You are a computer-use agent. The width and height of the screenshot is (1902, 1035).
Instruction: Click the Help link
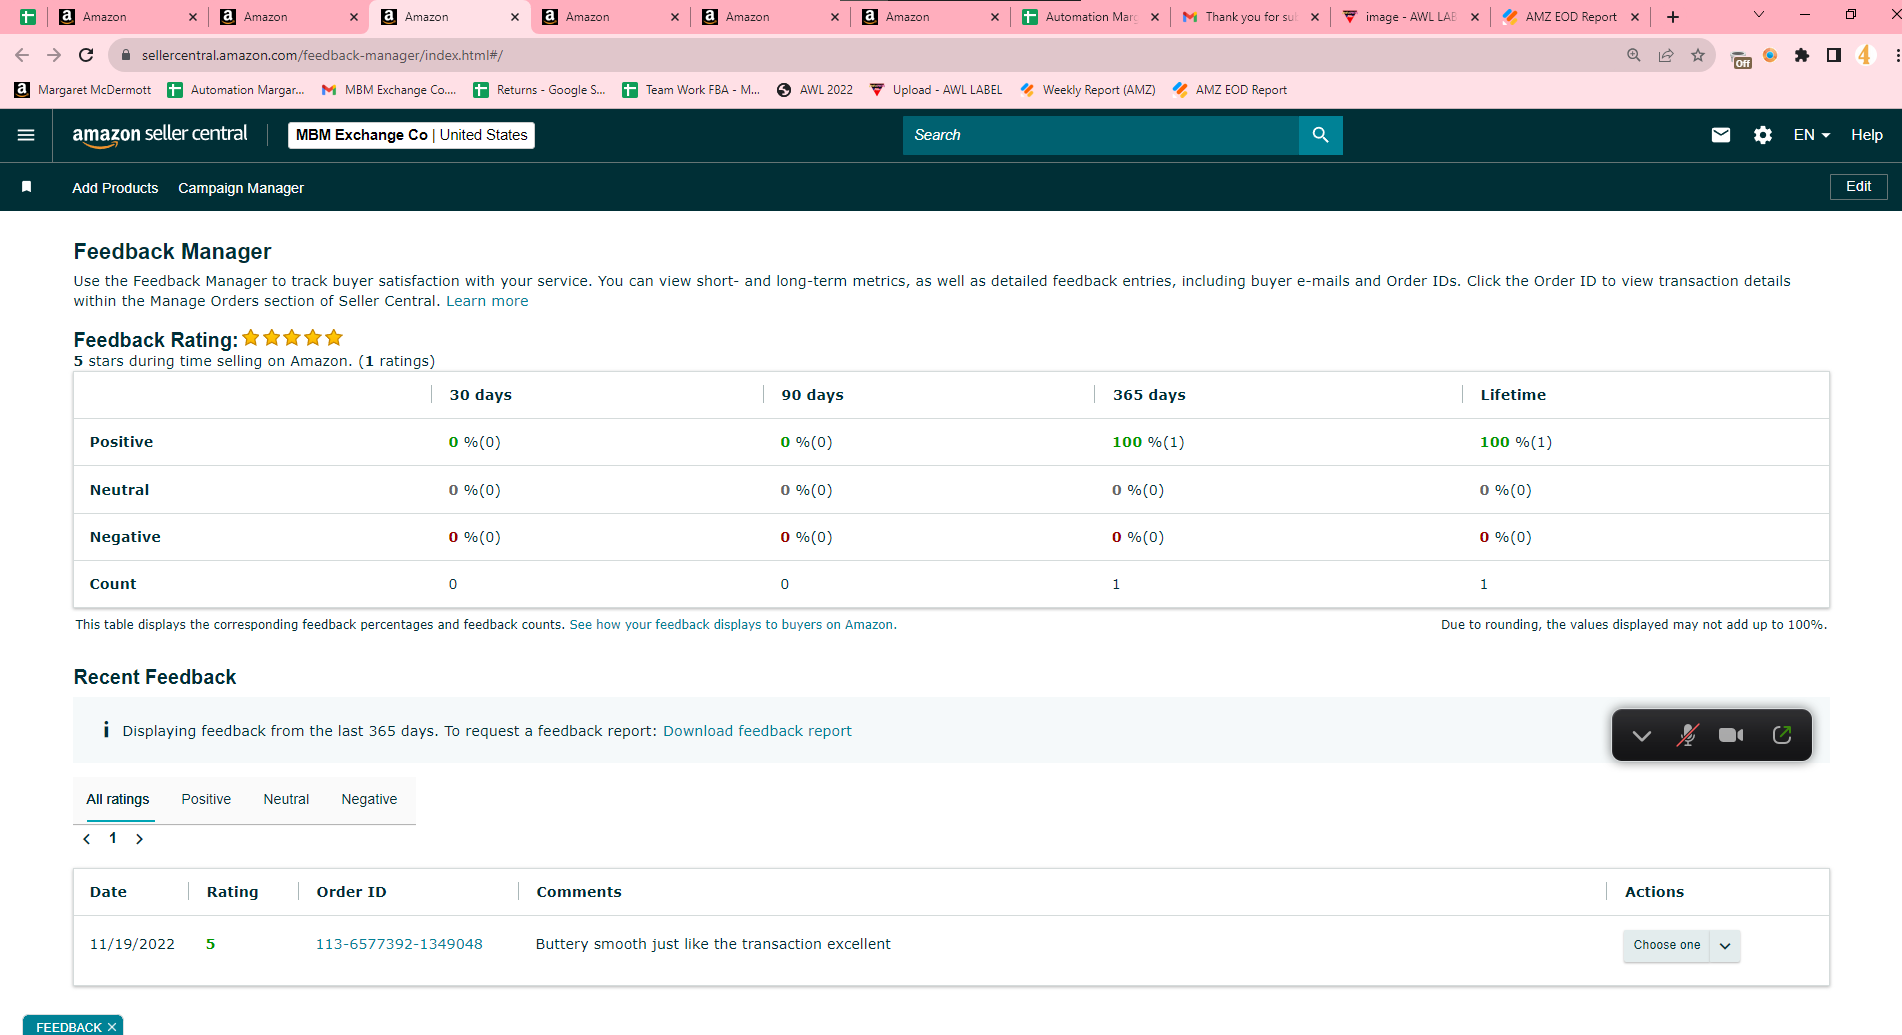pos(1866,135)
